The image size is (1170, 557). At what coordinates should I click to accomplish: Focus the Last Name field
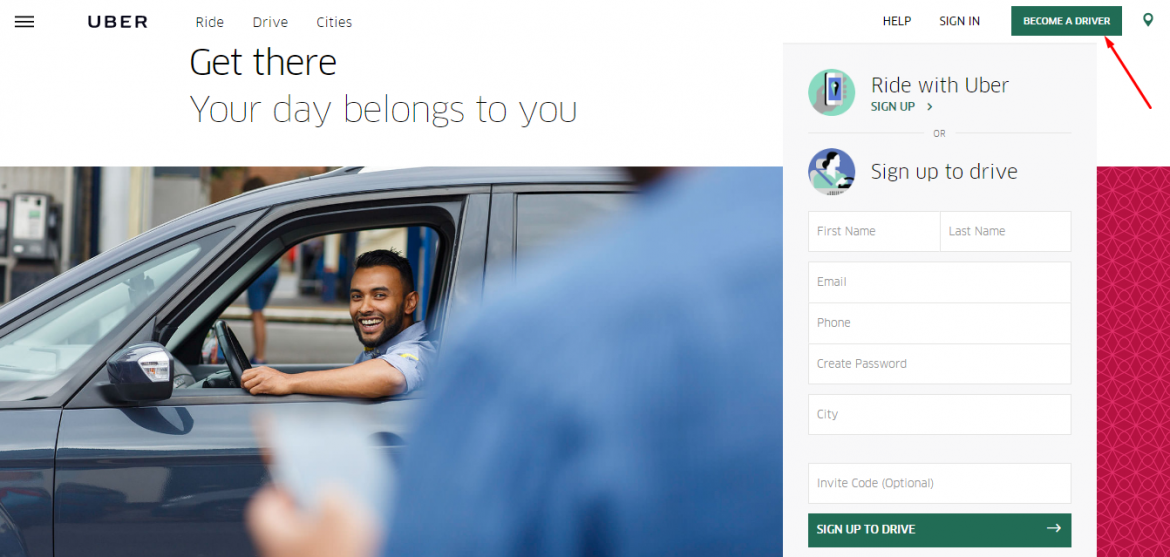pos(1006,231)
